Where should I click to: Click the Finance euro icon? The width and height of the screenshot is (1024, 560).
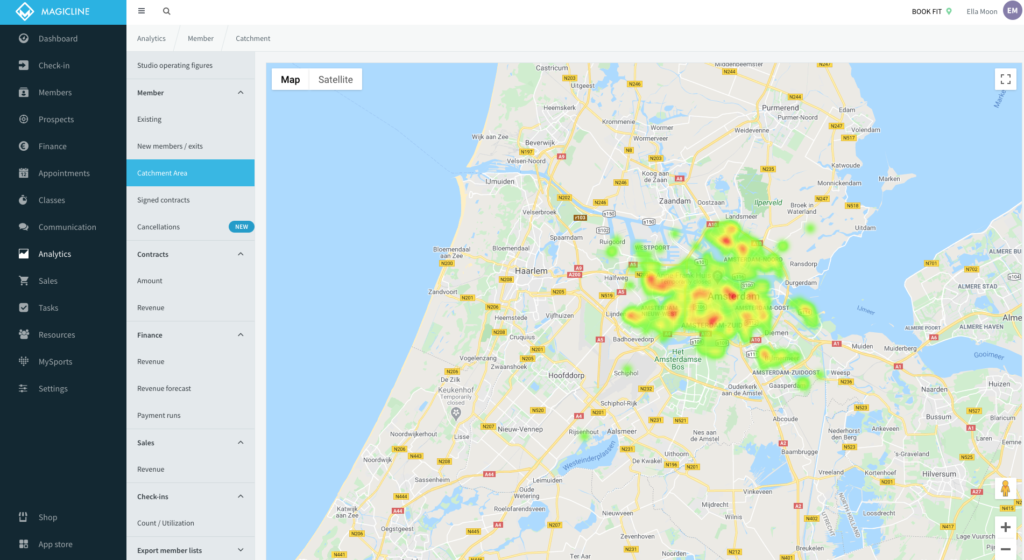(x=23, y=147)
